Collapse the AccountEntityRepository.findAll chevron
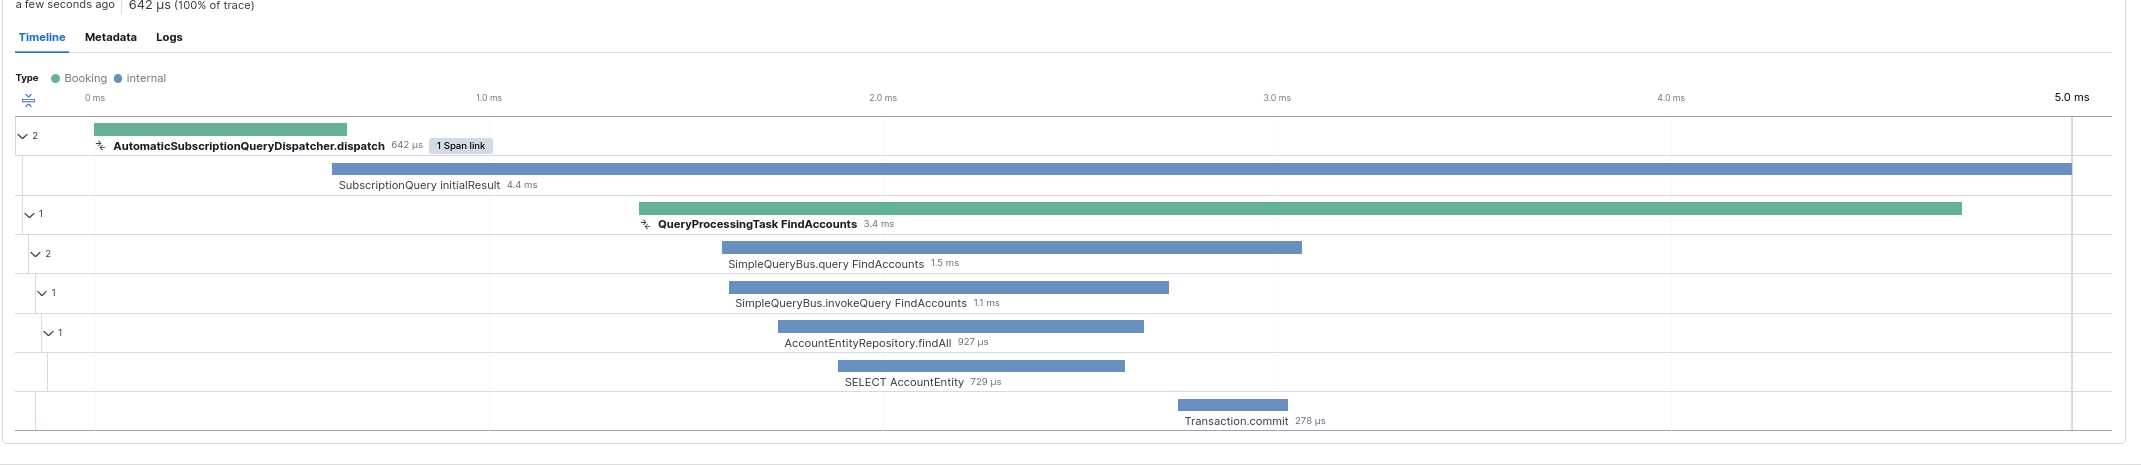 click(48, 332)
